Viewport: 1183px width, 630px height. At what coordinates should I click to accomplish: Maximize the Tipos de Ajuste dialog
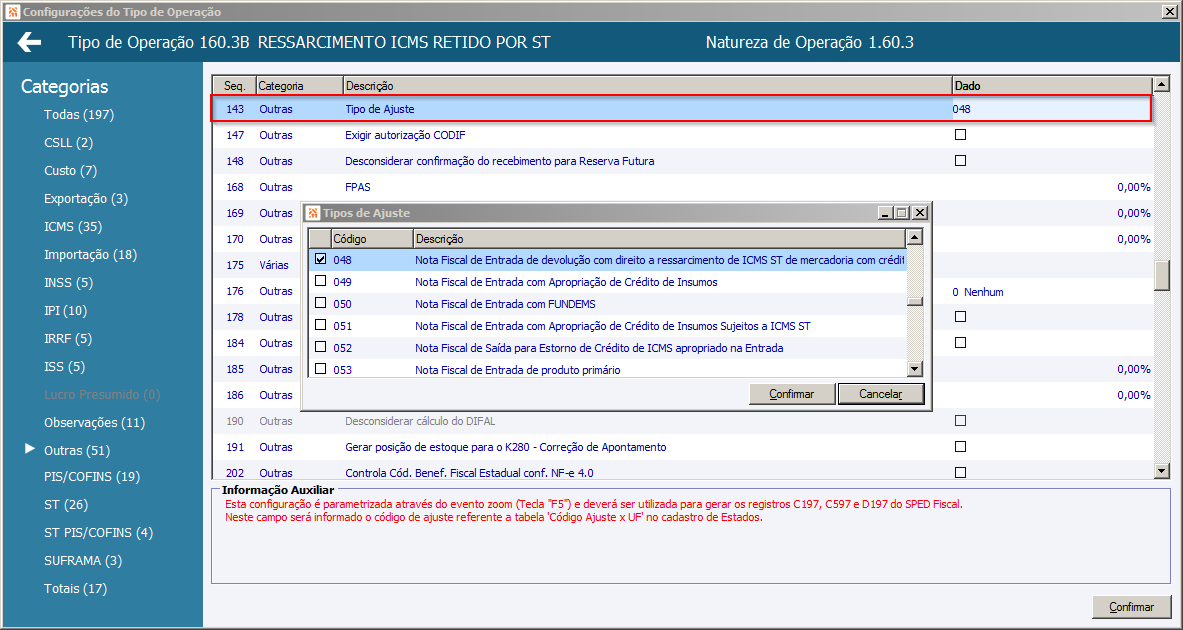[901, 214]
